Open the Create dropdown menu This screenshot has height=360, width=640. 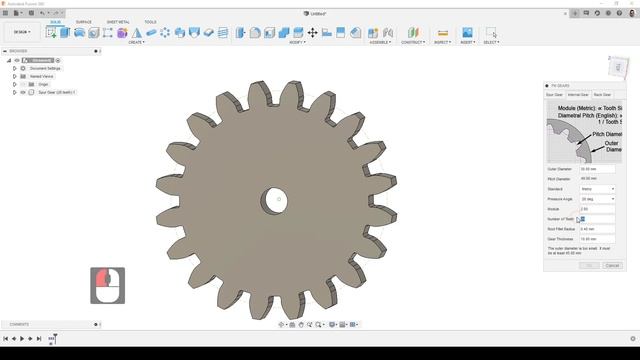point(136,42)
